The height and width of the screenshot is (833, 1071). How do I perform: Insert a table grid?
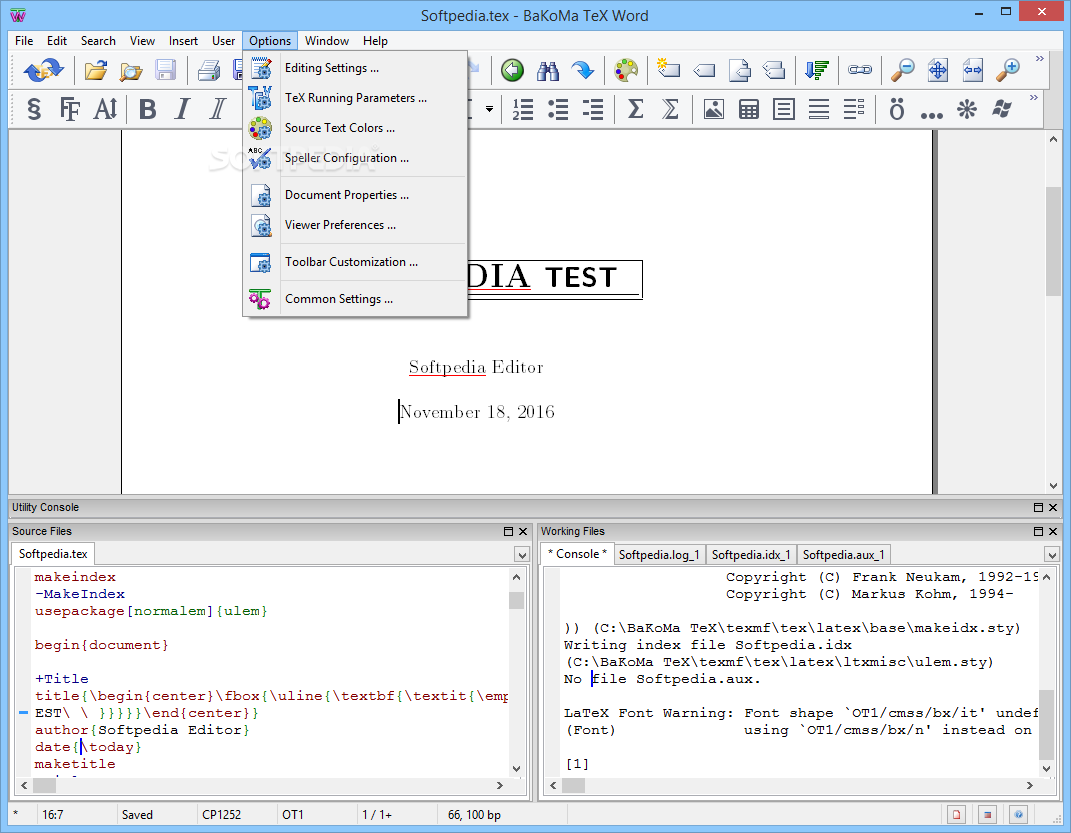(x=749, y=109)
